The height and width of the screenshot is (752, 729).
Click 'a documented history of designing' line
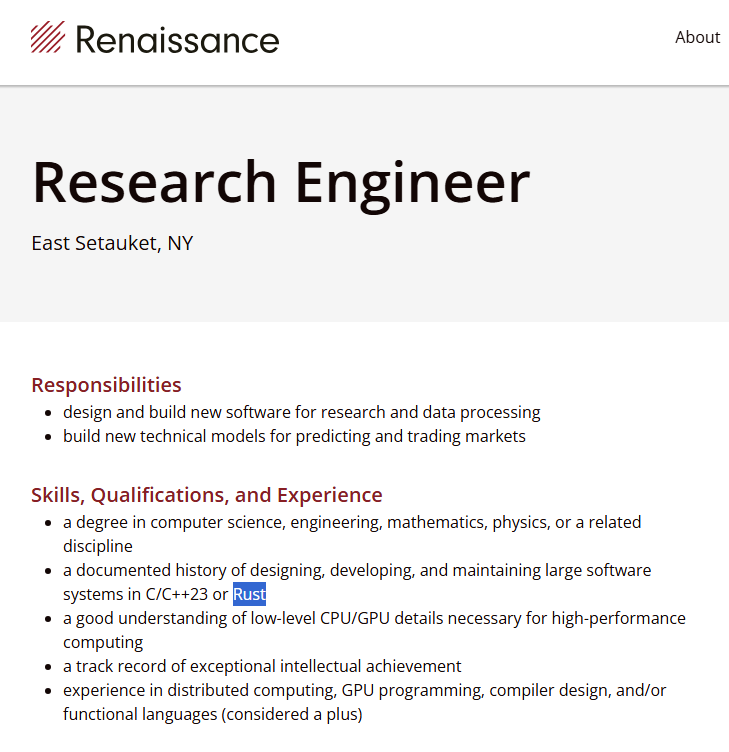[357, 570]
